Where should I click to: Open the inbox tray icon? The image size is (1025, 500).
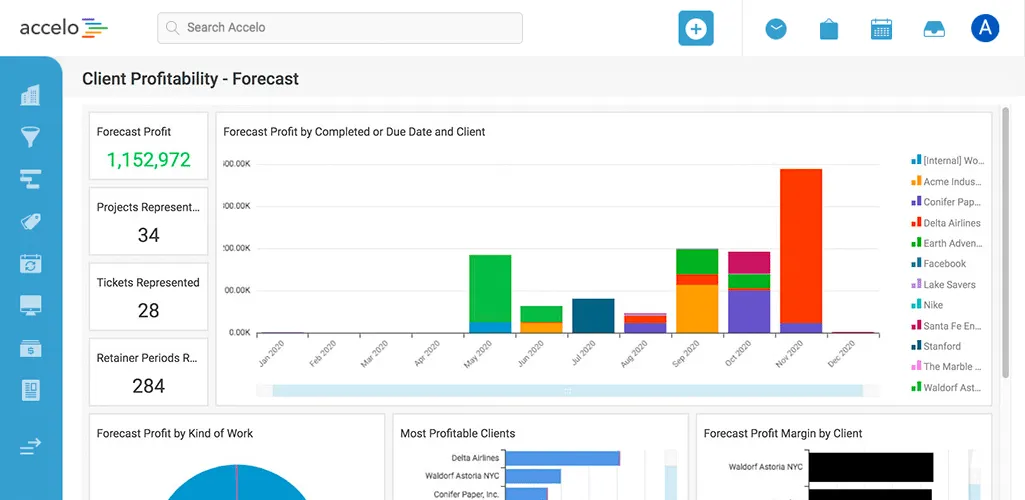[934, 29]
